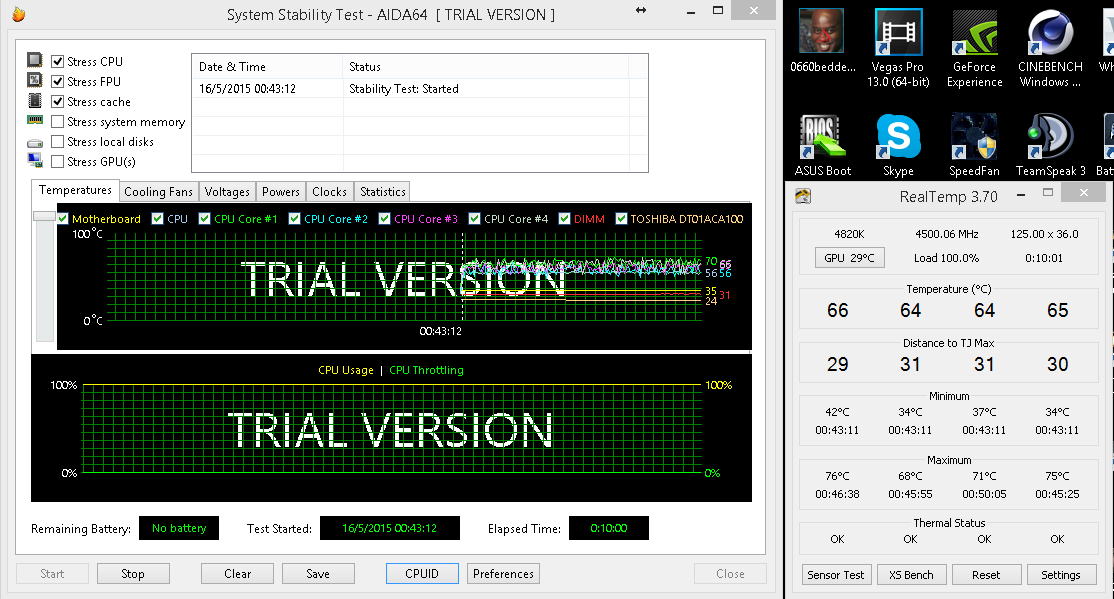
Task: Click the disk drive icon beside Stress local disks
Action: 35,143
